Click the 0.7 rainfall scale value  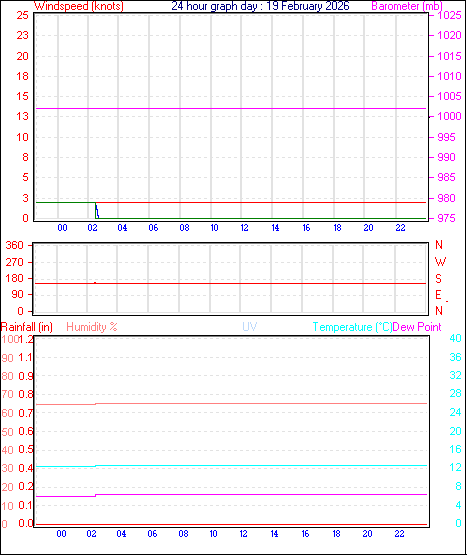coord(25,413)
